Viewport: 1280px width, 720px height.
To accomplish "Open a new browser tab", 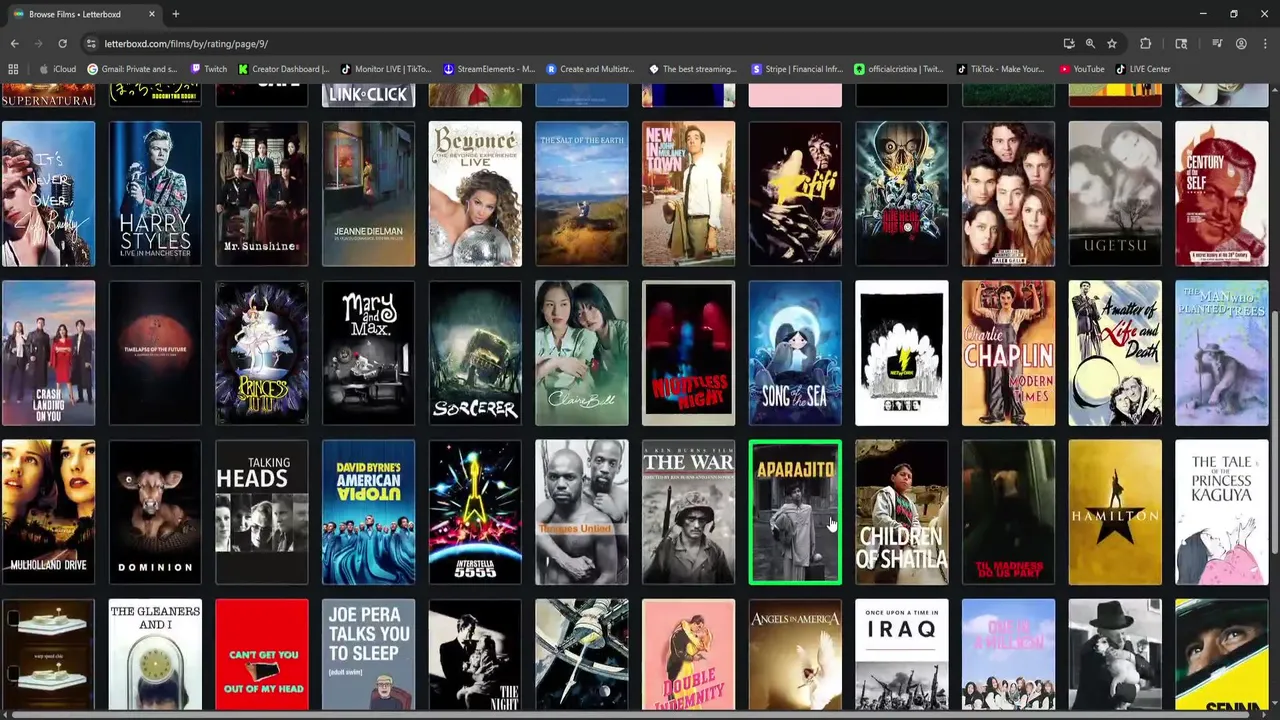I will pyautogui.click(x=175, y=14).
